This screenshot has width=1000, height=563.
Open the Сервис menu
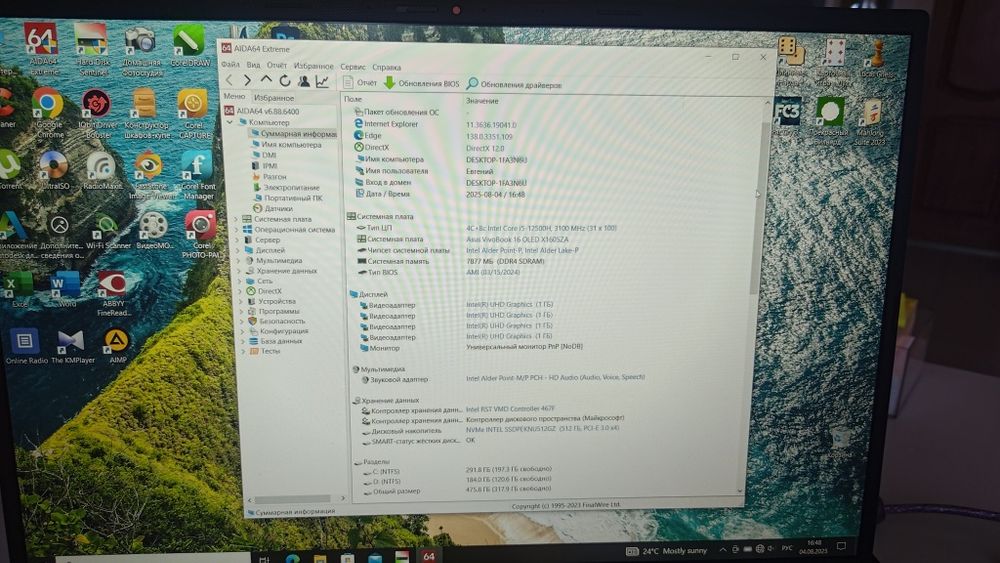pyautogui.click(x=353, y=66)
